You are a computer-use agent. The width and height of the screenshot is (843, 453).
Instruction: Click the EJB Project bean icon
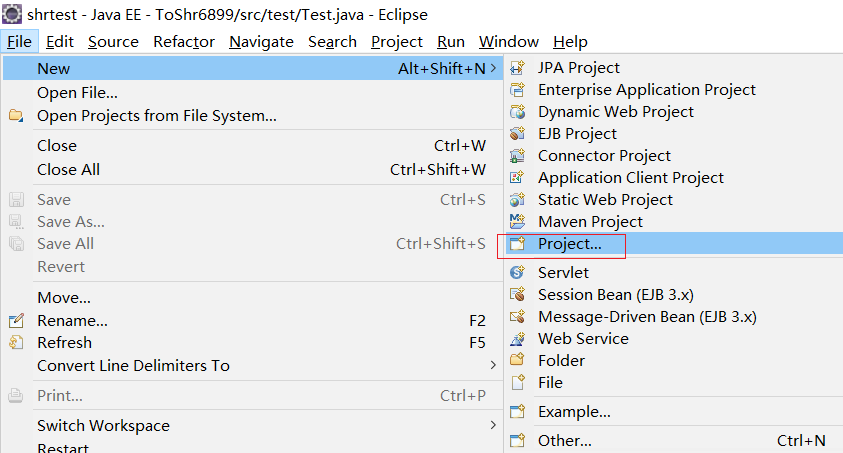coord(517,133)
